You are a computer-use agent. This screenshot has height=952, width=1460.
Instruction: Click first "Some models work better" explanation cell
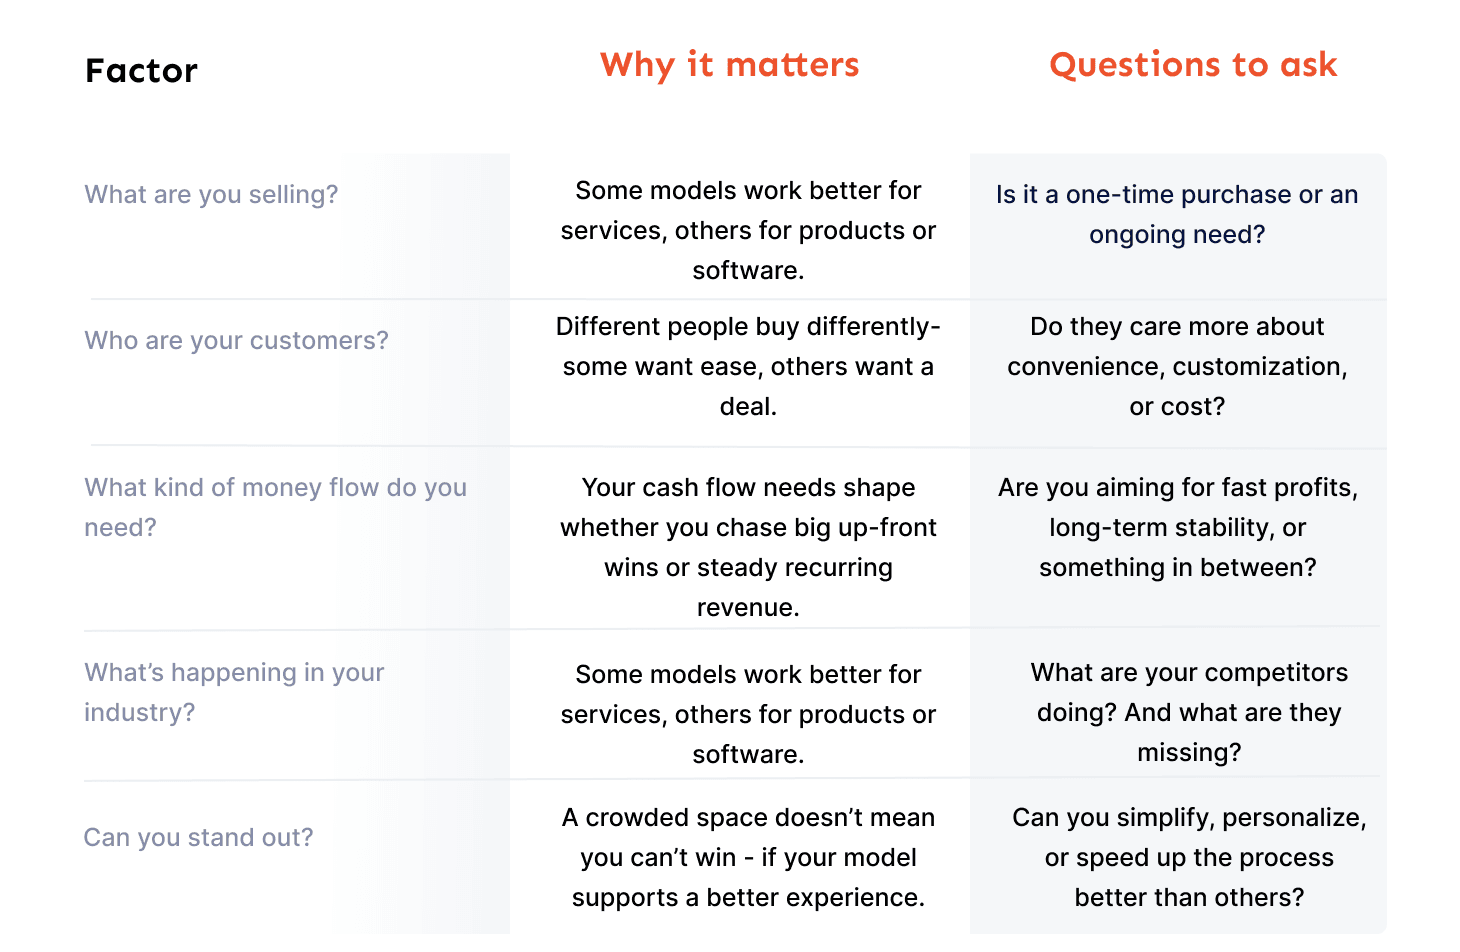pyautogui.click(x=748, y=230)
